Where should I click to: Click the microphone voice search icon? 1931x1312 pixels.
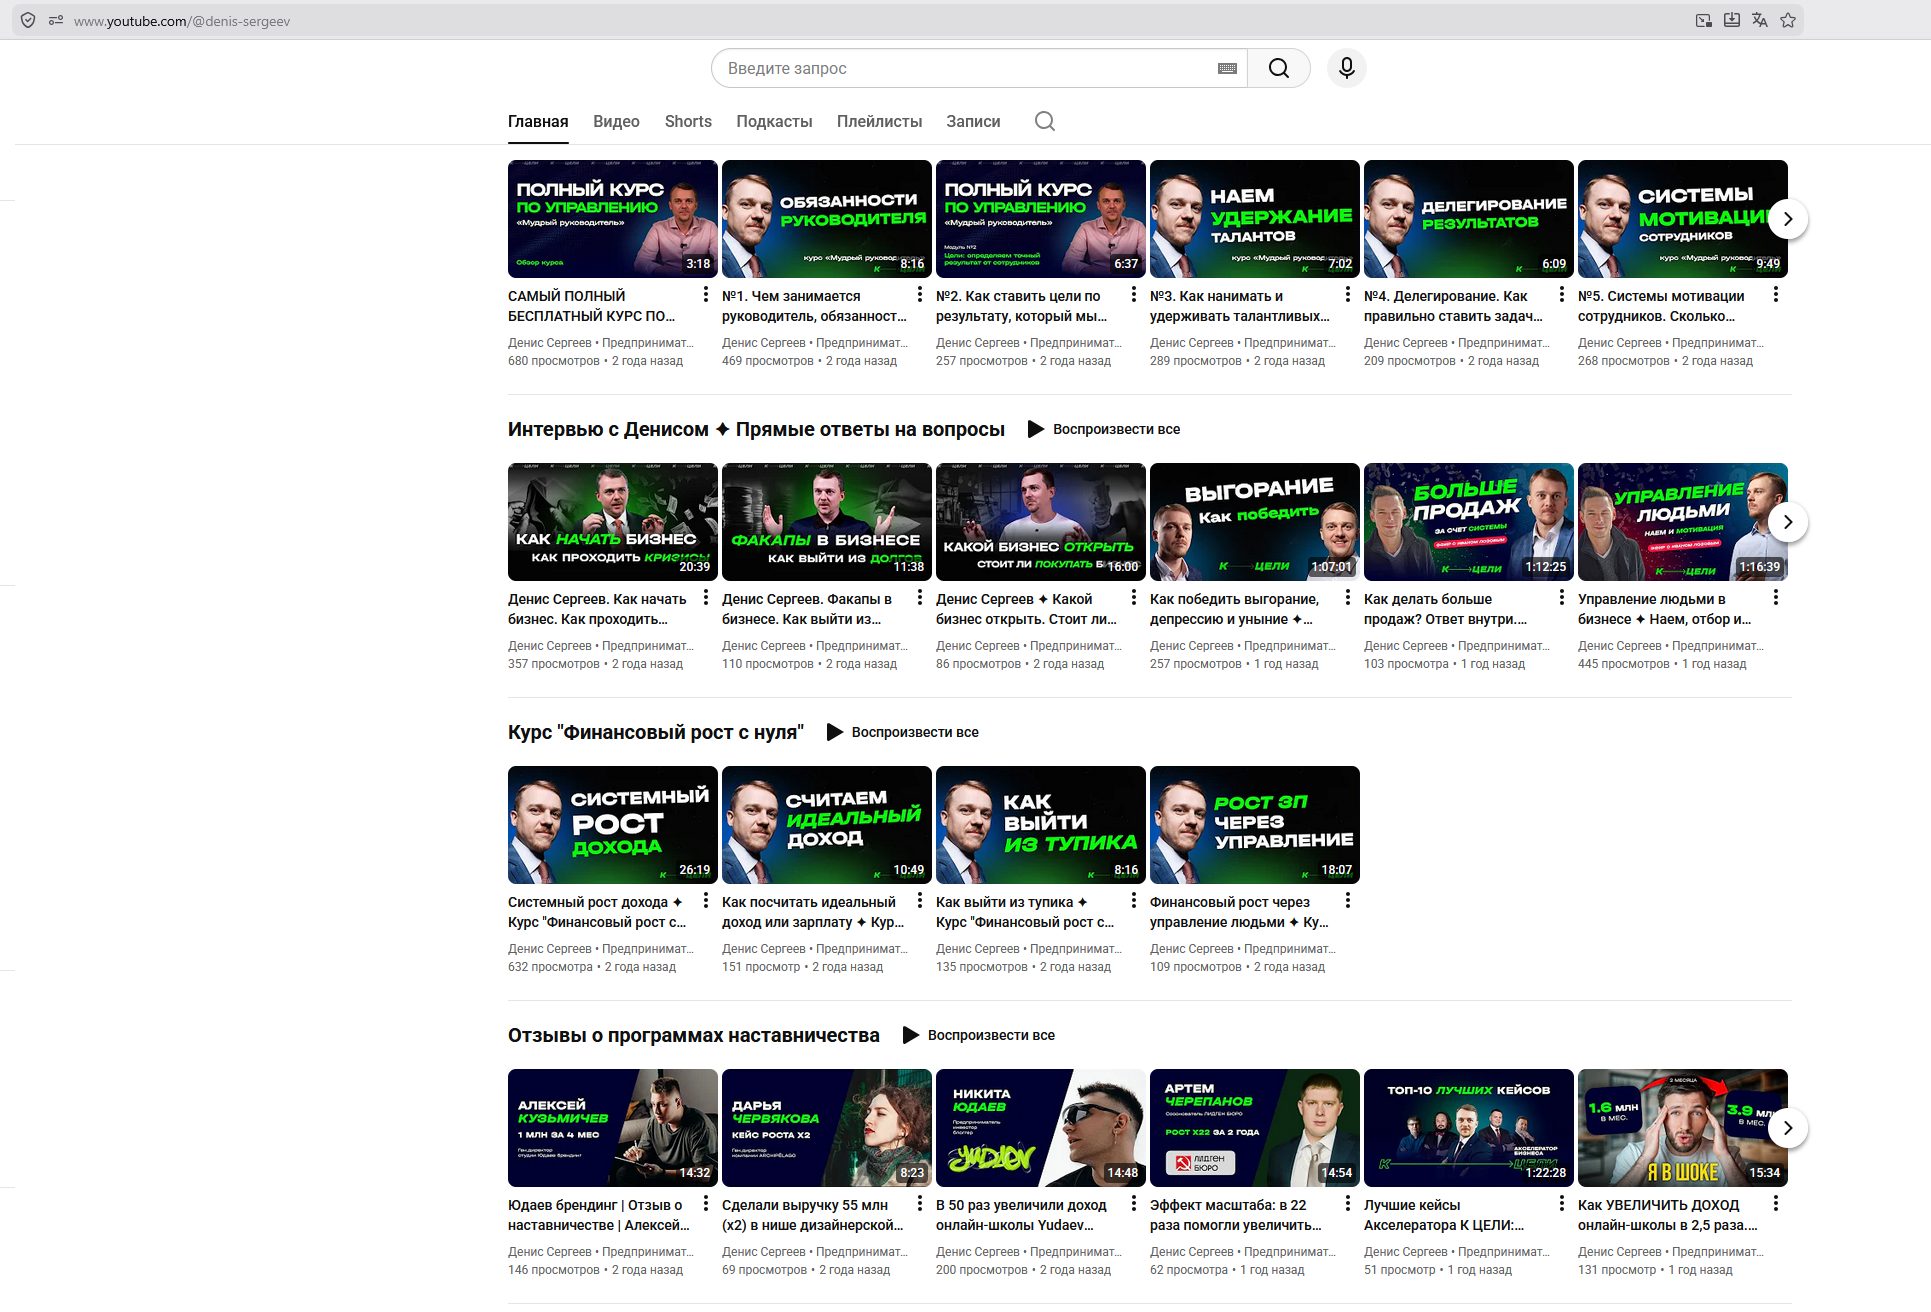1346,68
